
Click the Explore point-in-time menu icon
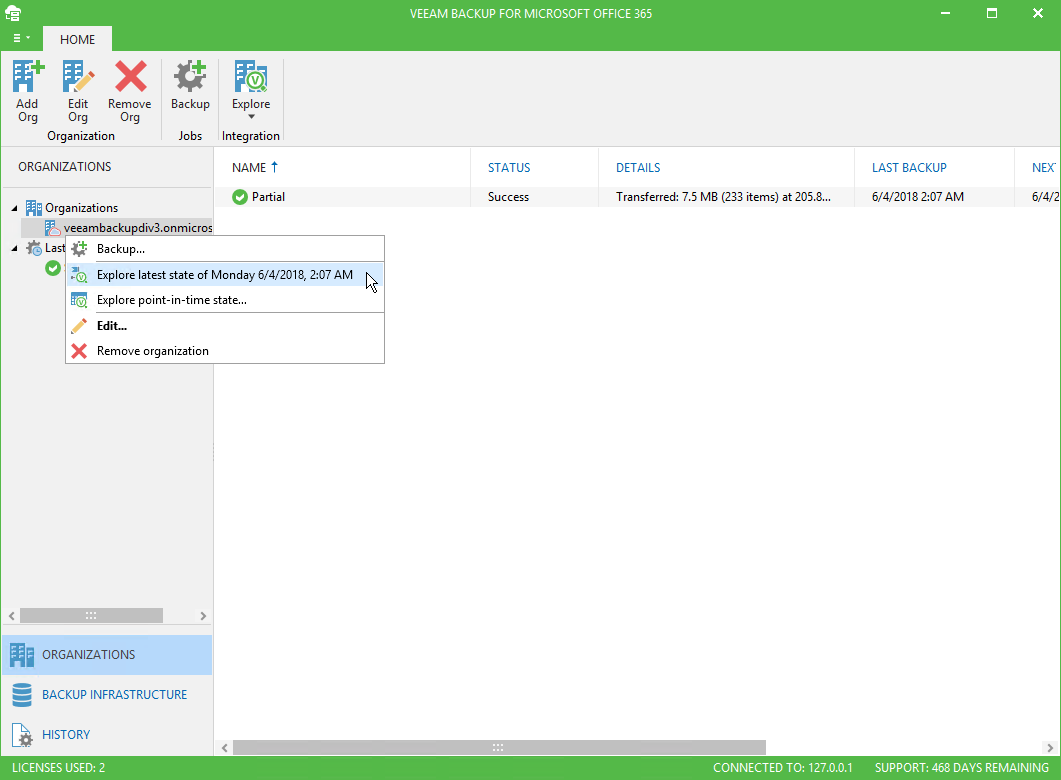click(x=79, y=300)
